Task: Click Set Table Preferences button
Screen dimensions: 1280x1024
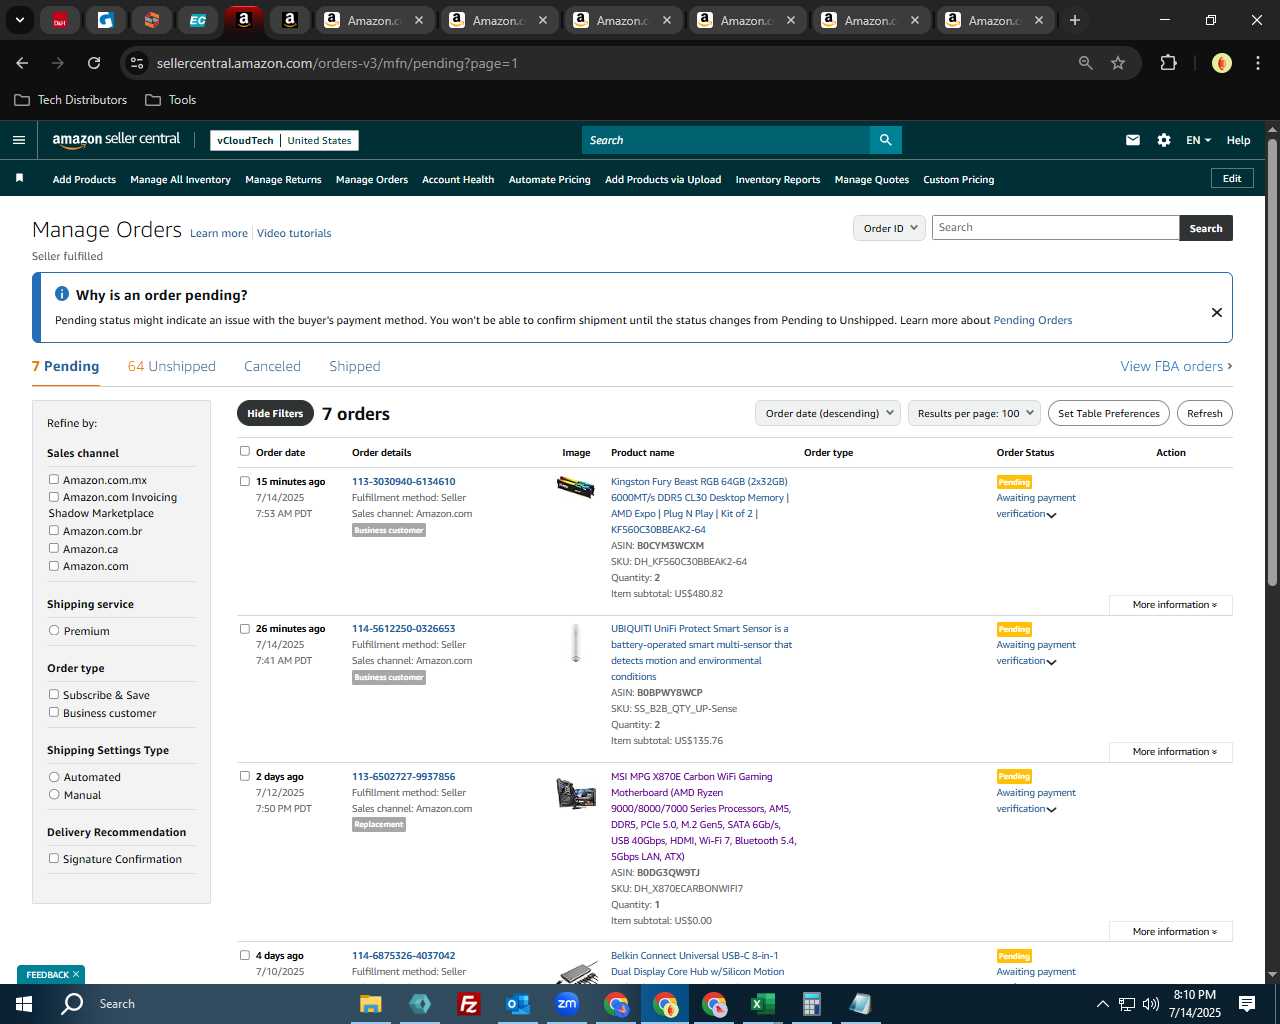Action: point(1109,413)
